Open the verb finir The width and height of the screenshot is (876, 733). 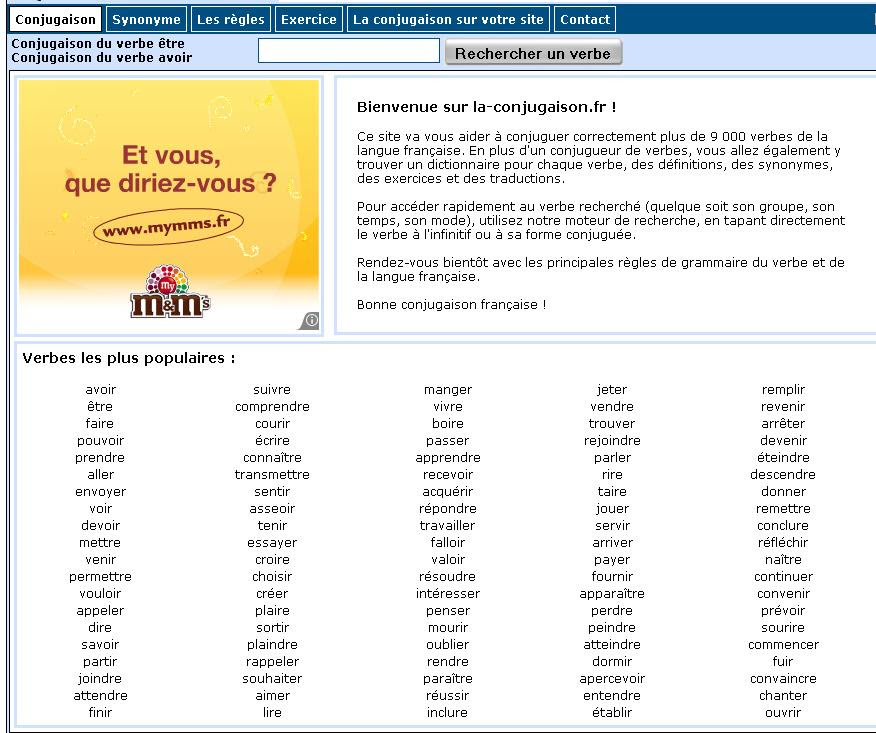click(100, 712)
